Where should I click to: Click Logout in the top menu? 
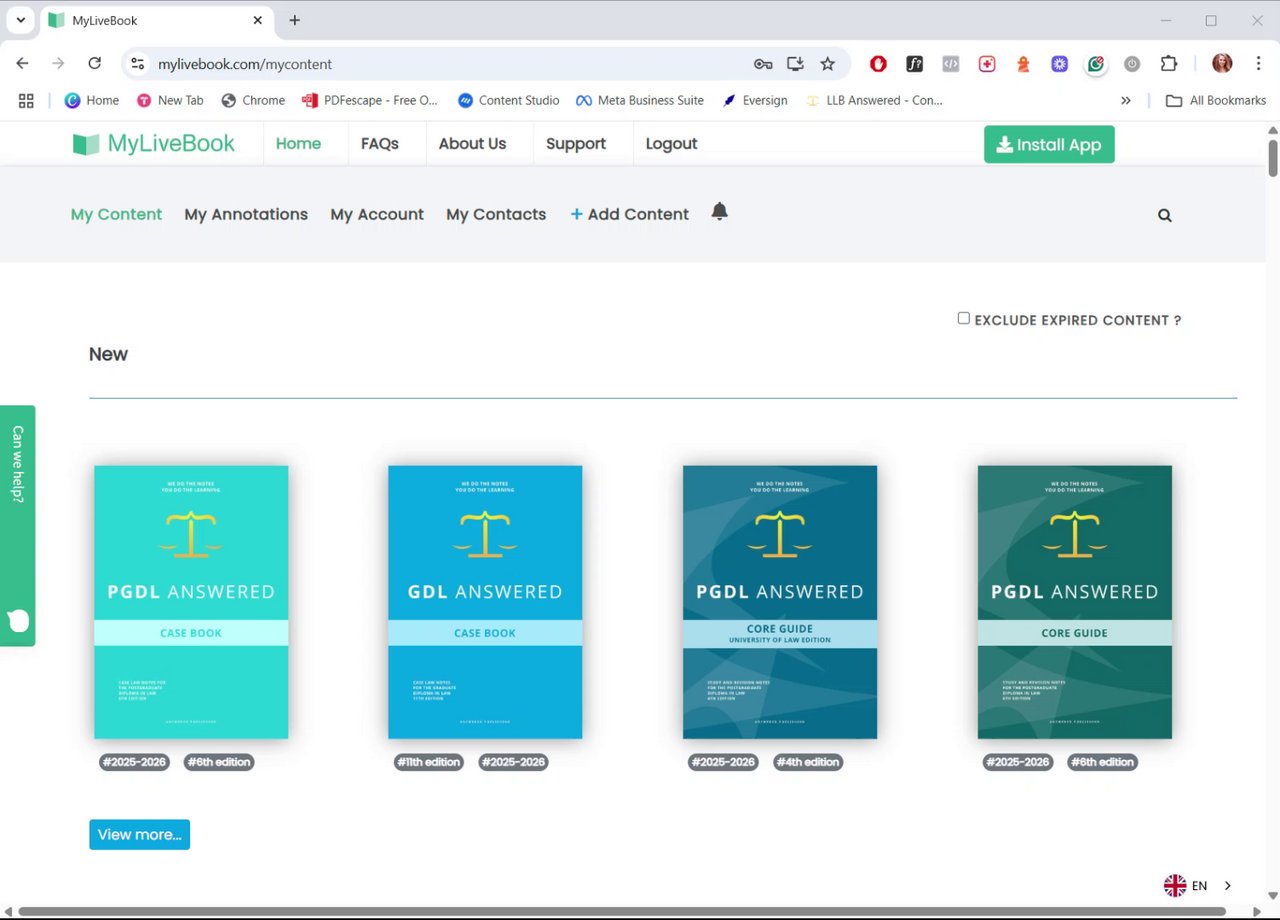671,144
